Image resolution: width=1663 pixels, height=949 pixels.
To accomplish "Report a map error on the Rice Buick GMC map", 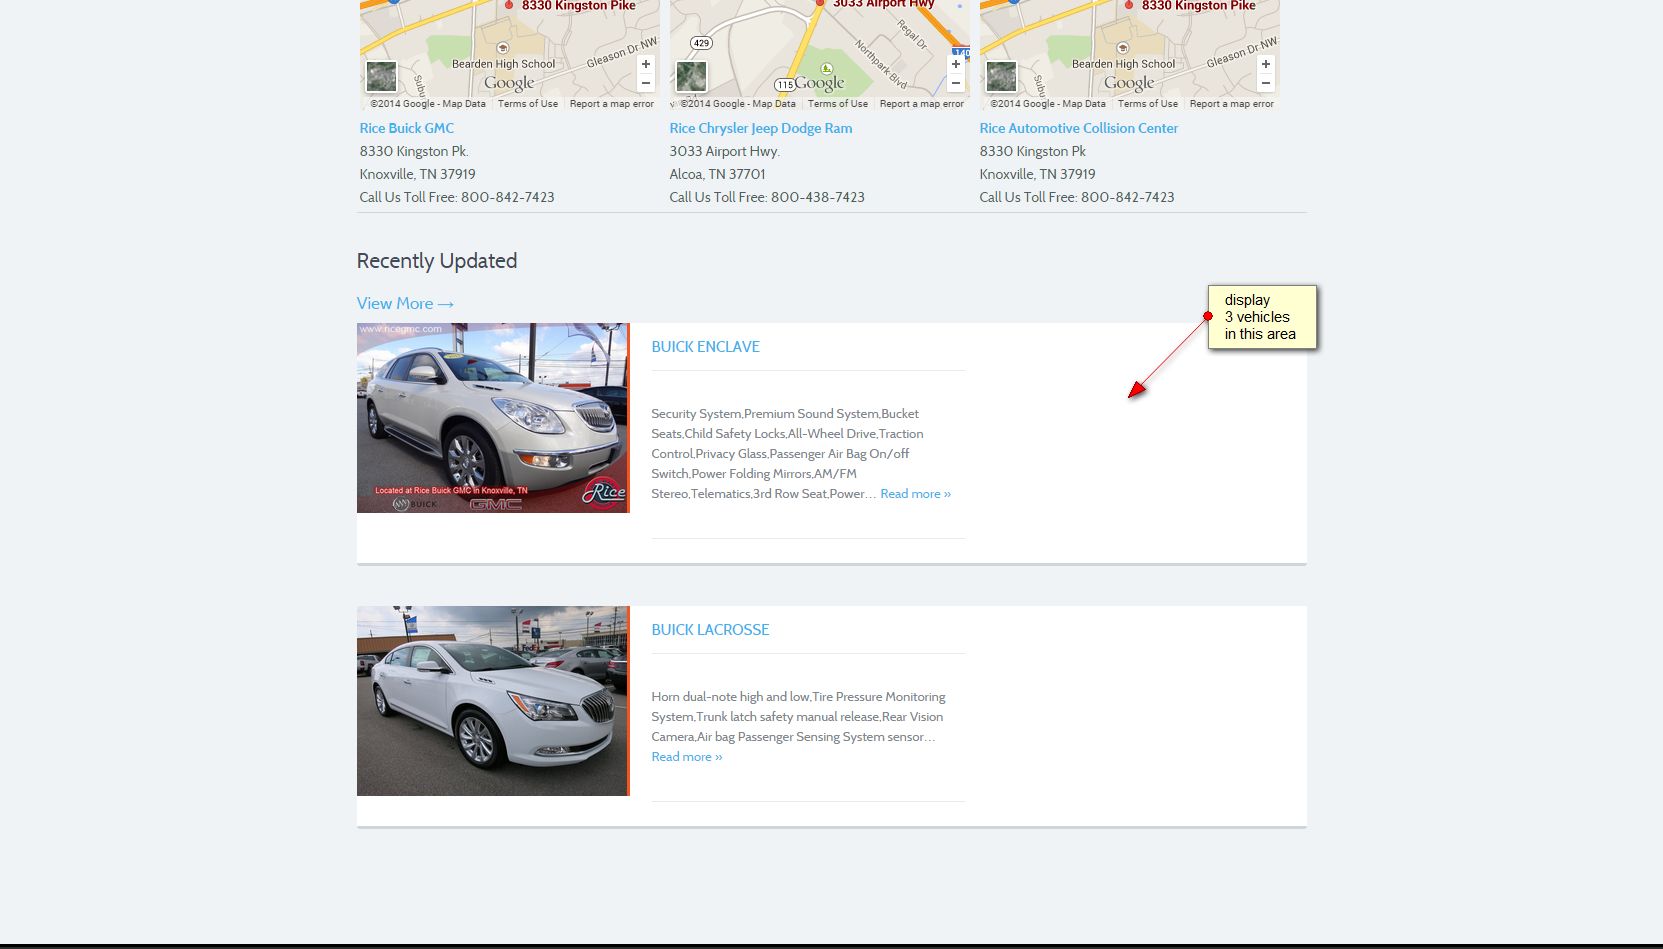I will click(612, 104).
